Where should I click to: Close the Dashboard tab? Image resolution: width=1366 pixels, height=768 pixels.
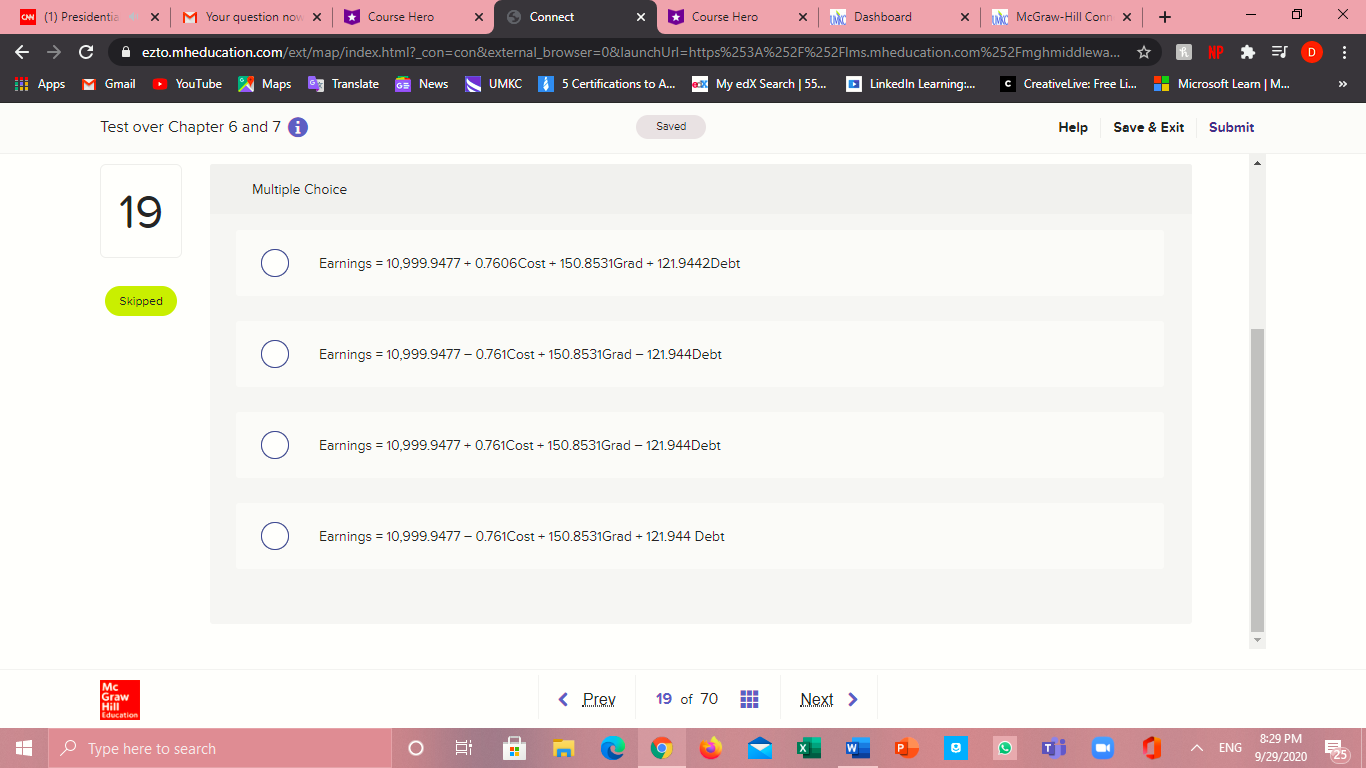click(964, 17)
